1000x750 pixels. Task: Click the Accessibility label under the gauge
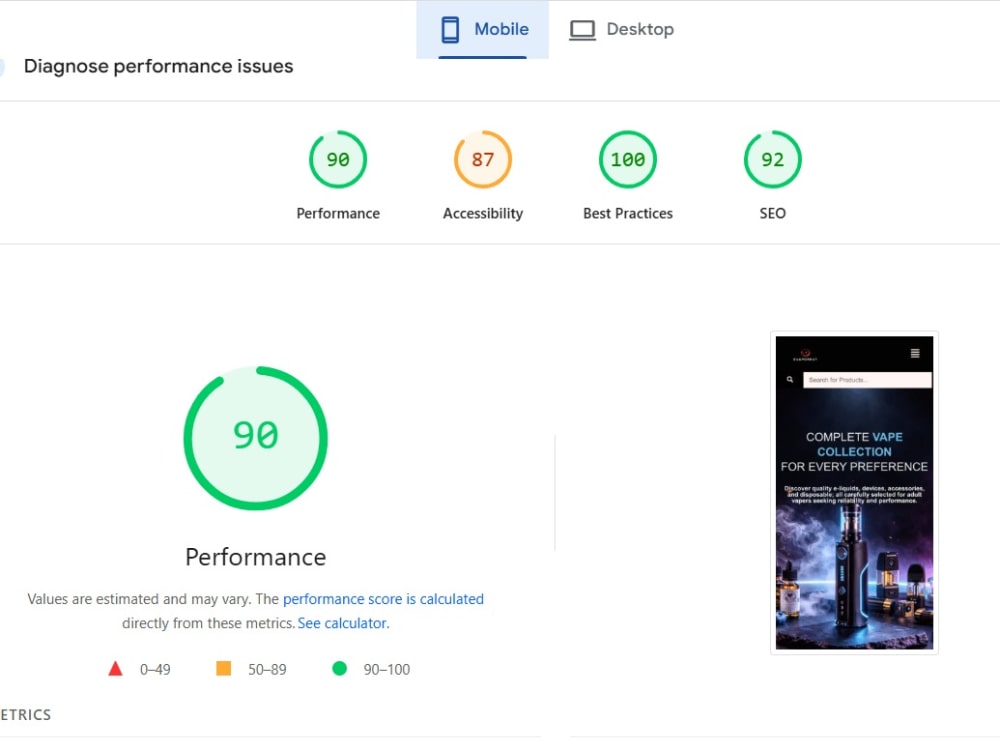483,214
